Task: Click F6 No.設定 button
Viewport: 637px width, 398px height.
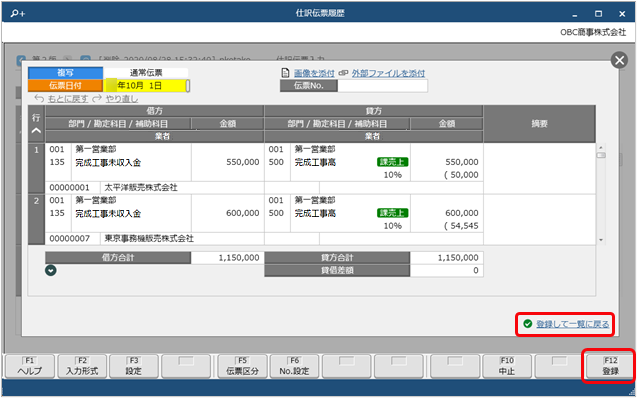Action: pyautogui.click(x=295, y=366)
